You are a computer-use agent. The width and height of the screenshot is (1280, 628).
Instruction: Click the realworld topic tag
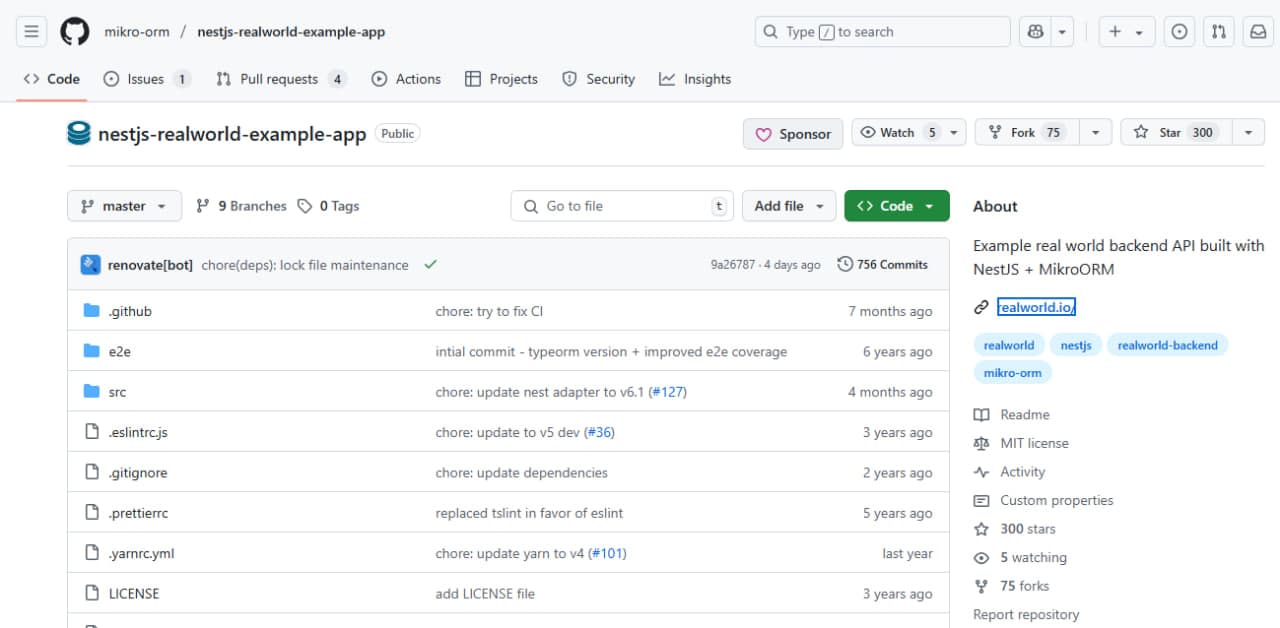[1009, 345]
